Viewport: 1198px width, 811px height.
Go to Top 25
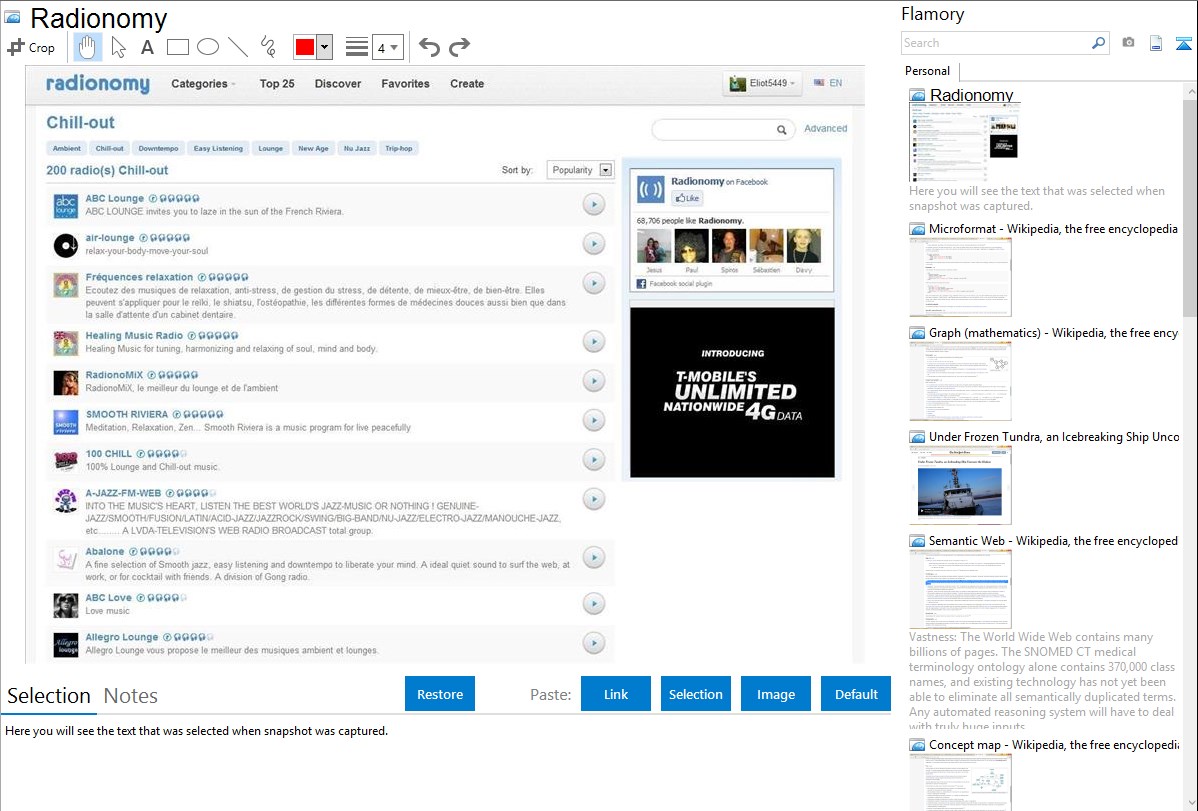(277, 84)
